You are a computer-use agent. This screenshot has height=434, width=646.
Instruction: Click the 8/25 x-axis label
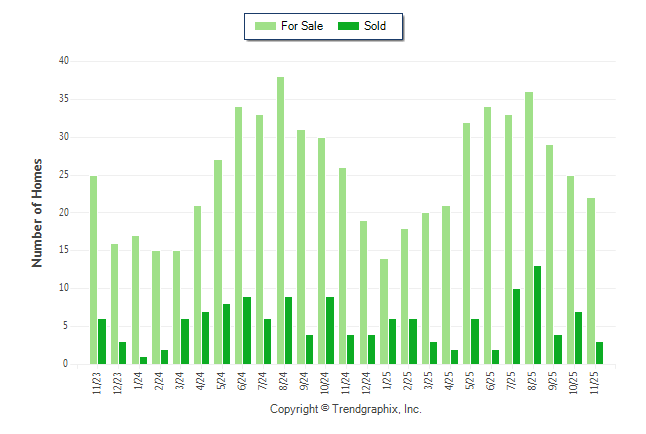tap(528, 382)
